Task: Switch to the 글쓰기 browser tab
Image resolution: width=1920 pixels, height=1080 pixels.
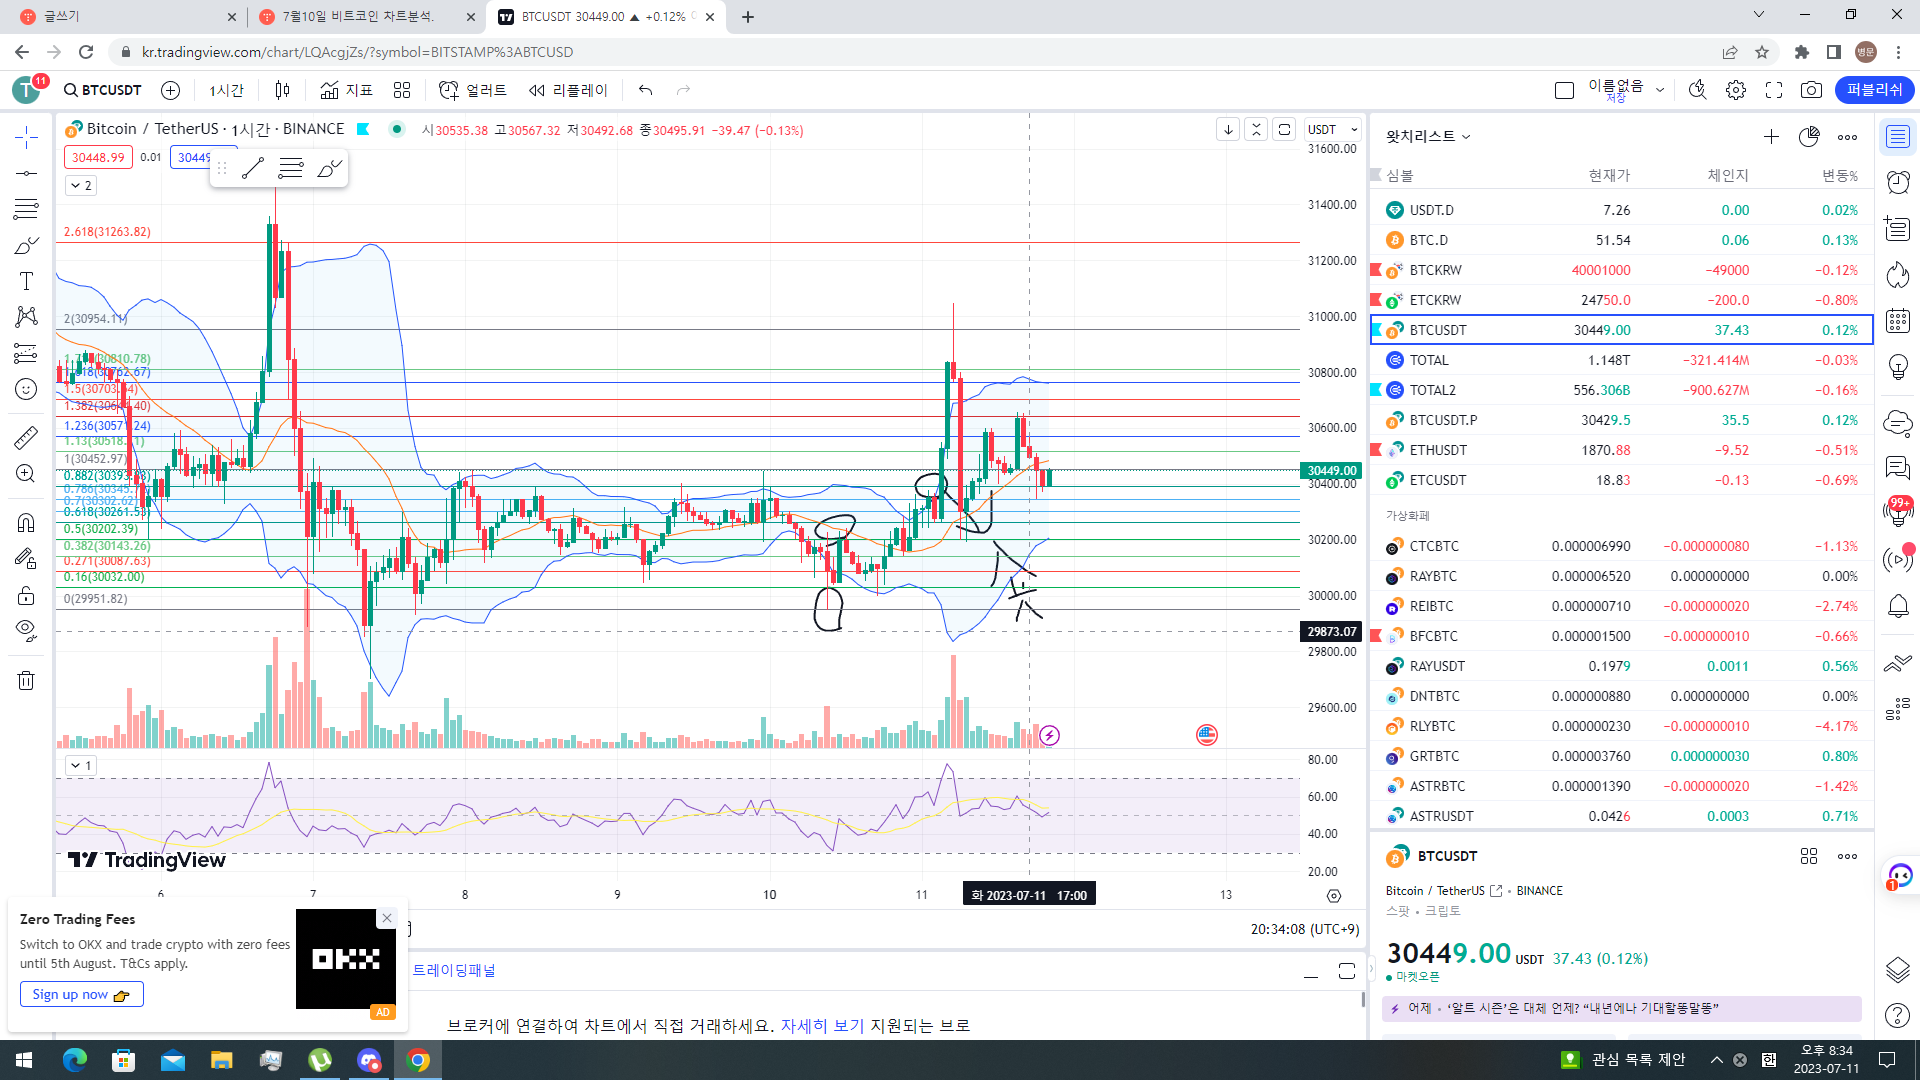Action: point(128,17)
